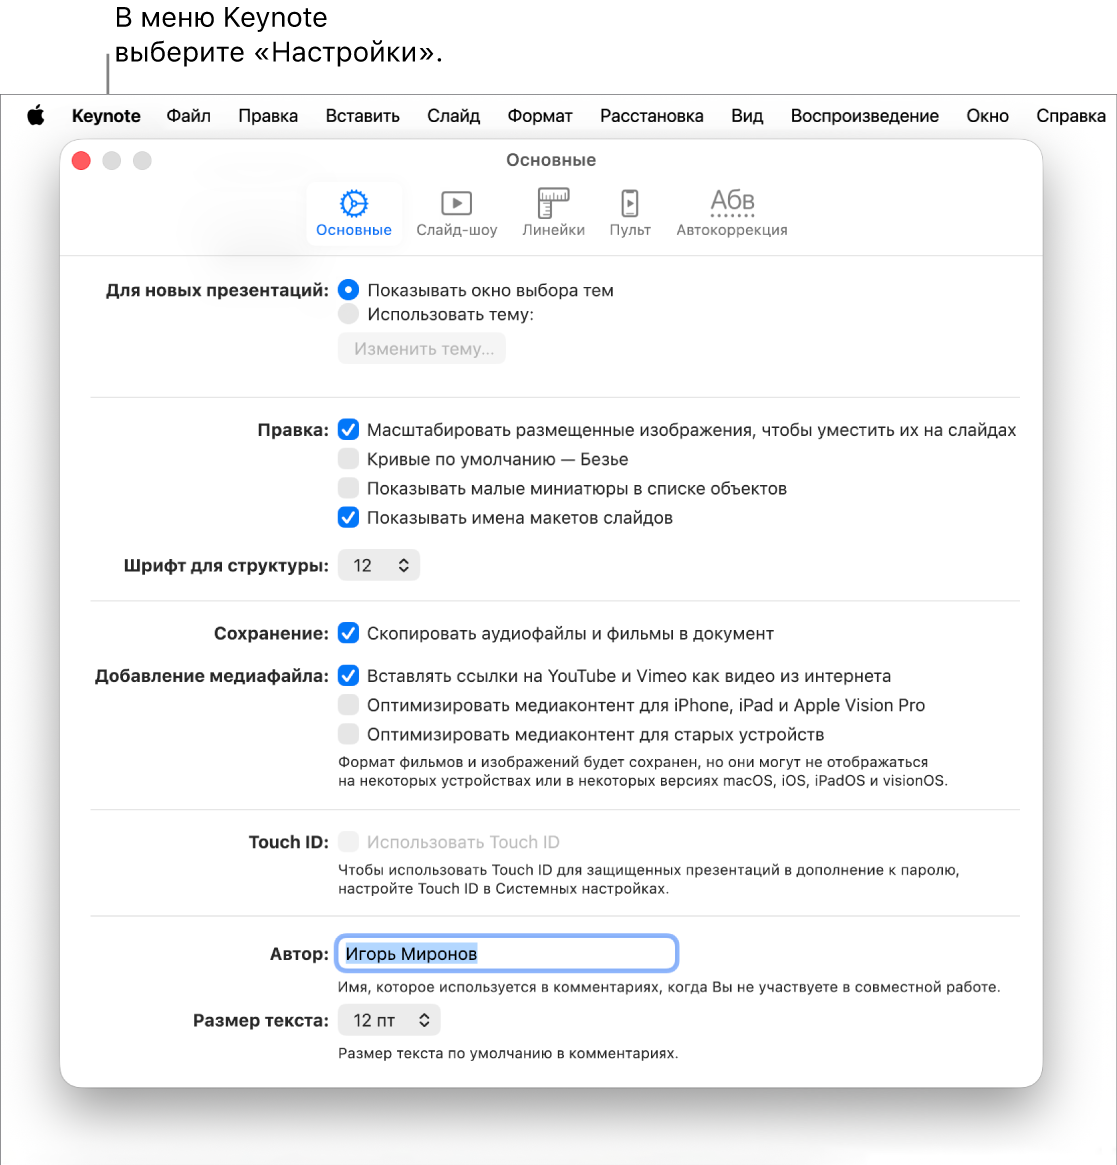The image size is (1117, 1165).
Task: Open the Окно menu
Action: pyautogui.click(x=987, y=116)
